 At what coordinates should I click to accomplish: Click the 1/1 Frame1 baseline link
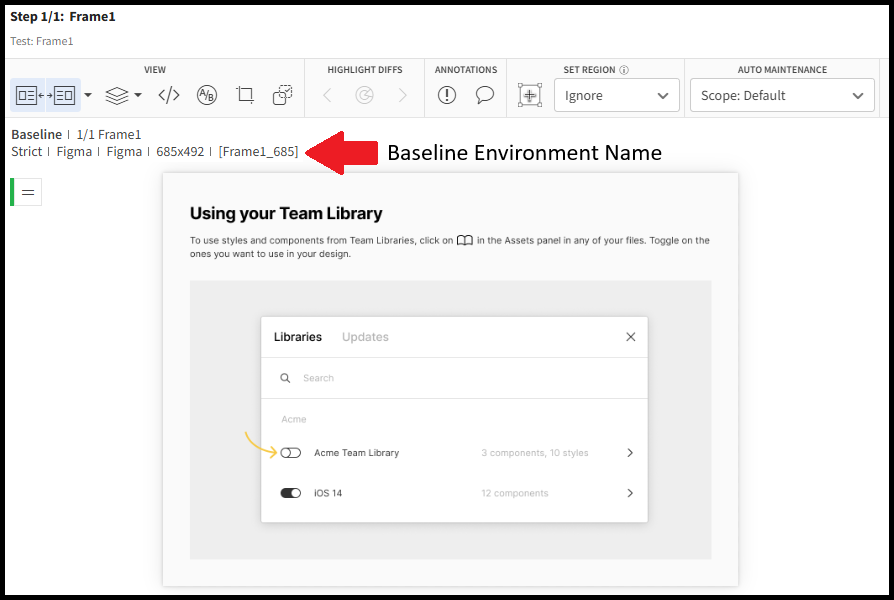109,134
